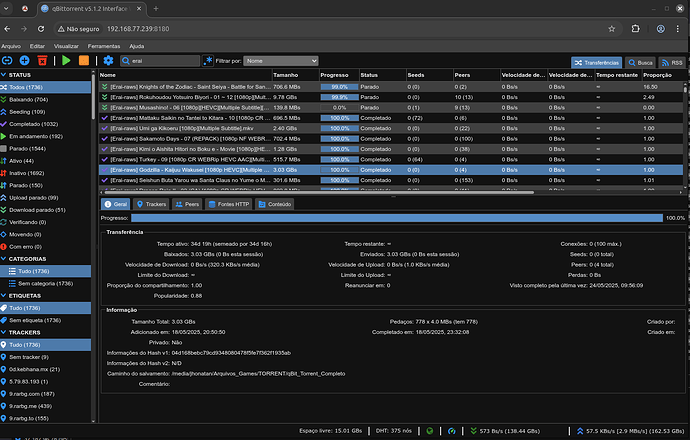Click the browser back arrow
The width and height of the screenshot is (690, 440).
[x=7, y=29]
